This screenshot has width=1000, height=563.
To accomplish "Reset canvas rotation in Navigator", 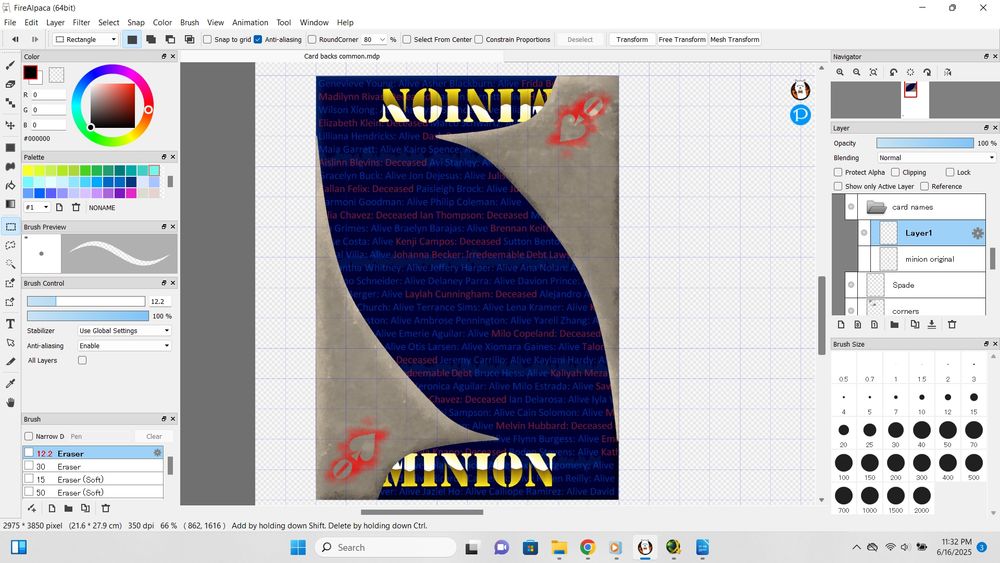I will coord(910,72).
